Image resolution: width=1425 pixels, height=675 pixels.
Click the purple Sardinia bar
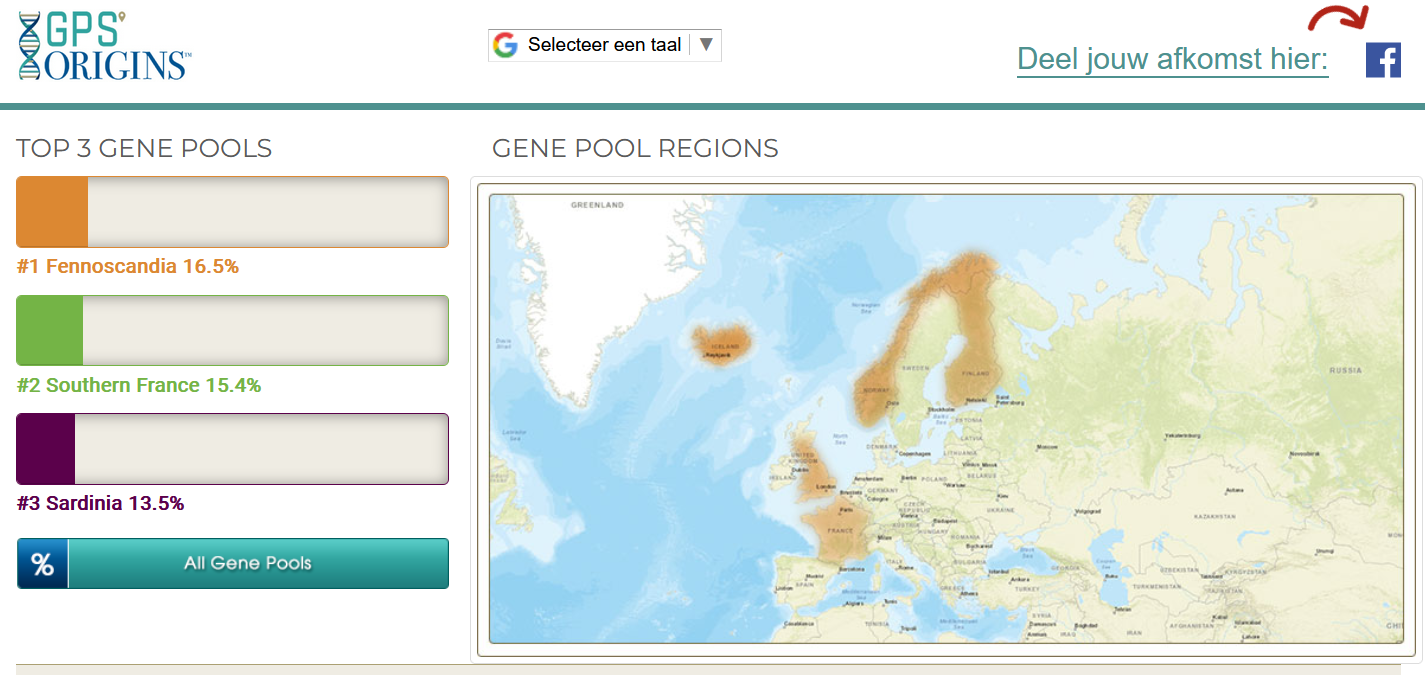46,449
